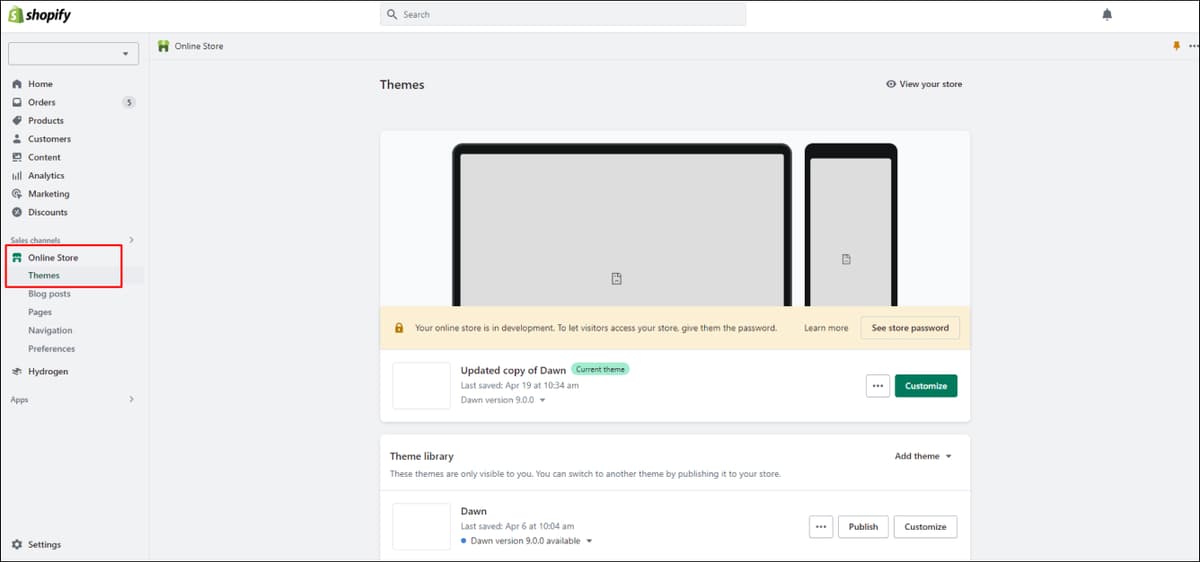Open Products in sidebar
This screenshot has height=562, width=1200.
46,120
